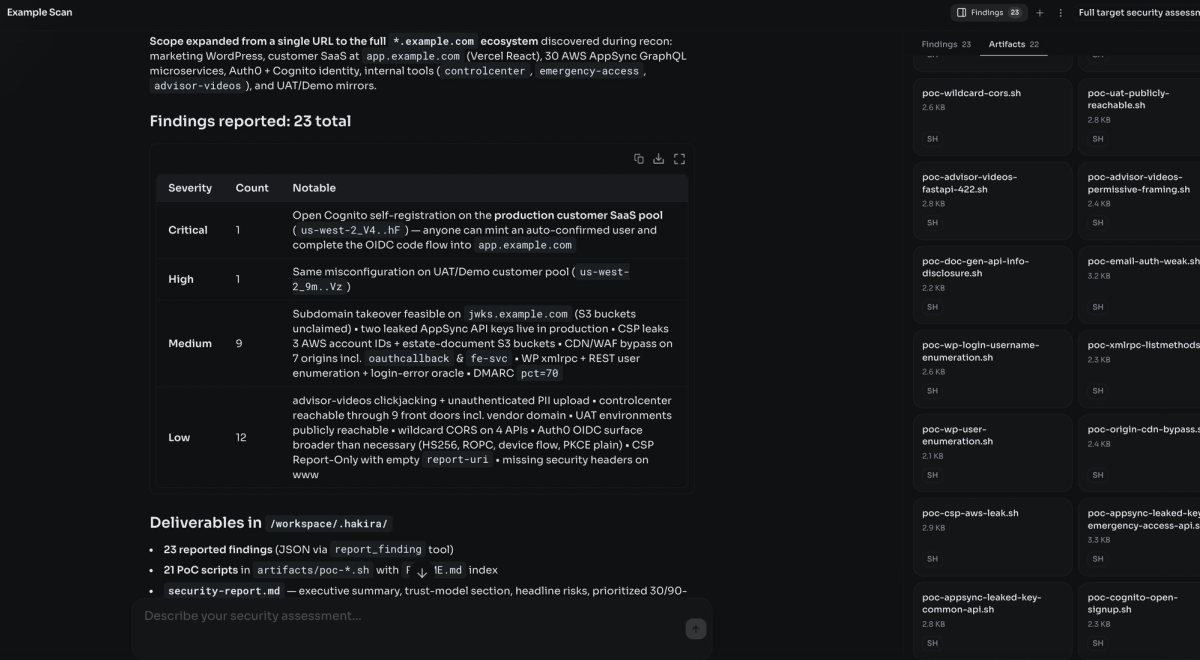Viewport: 1200px width, 660px height.
Task: Open poc-wildcard-cors.sh artifact
Action: (992, 115)
